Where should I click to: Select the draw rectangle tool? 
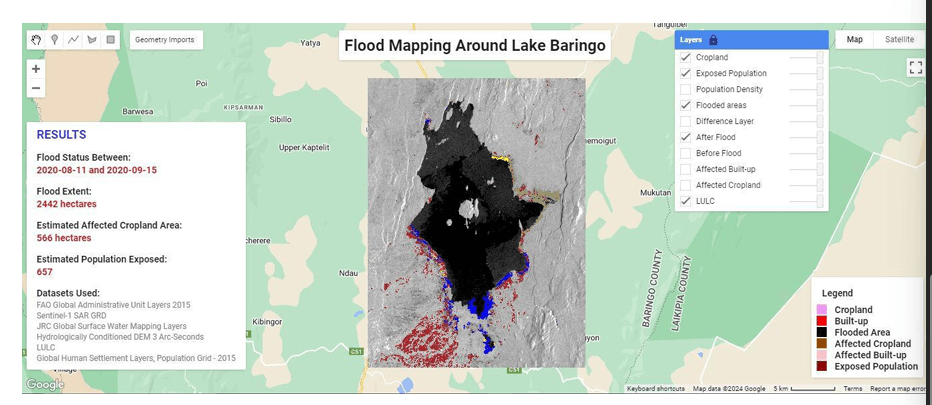[110, 40]
